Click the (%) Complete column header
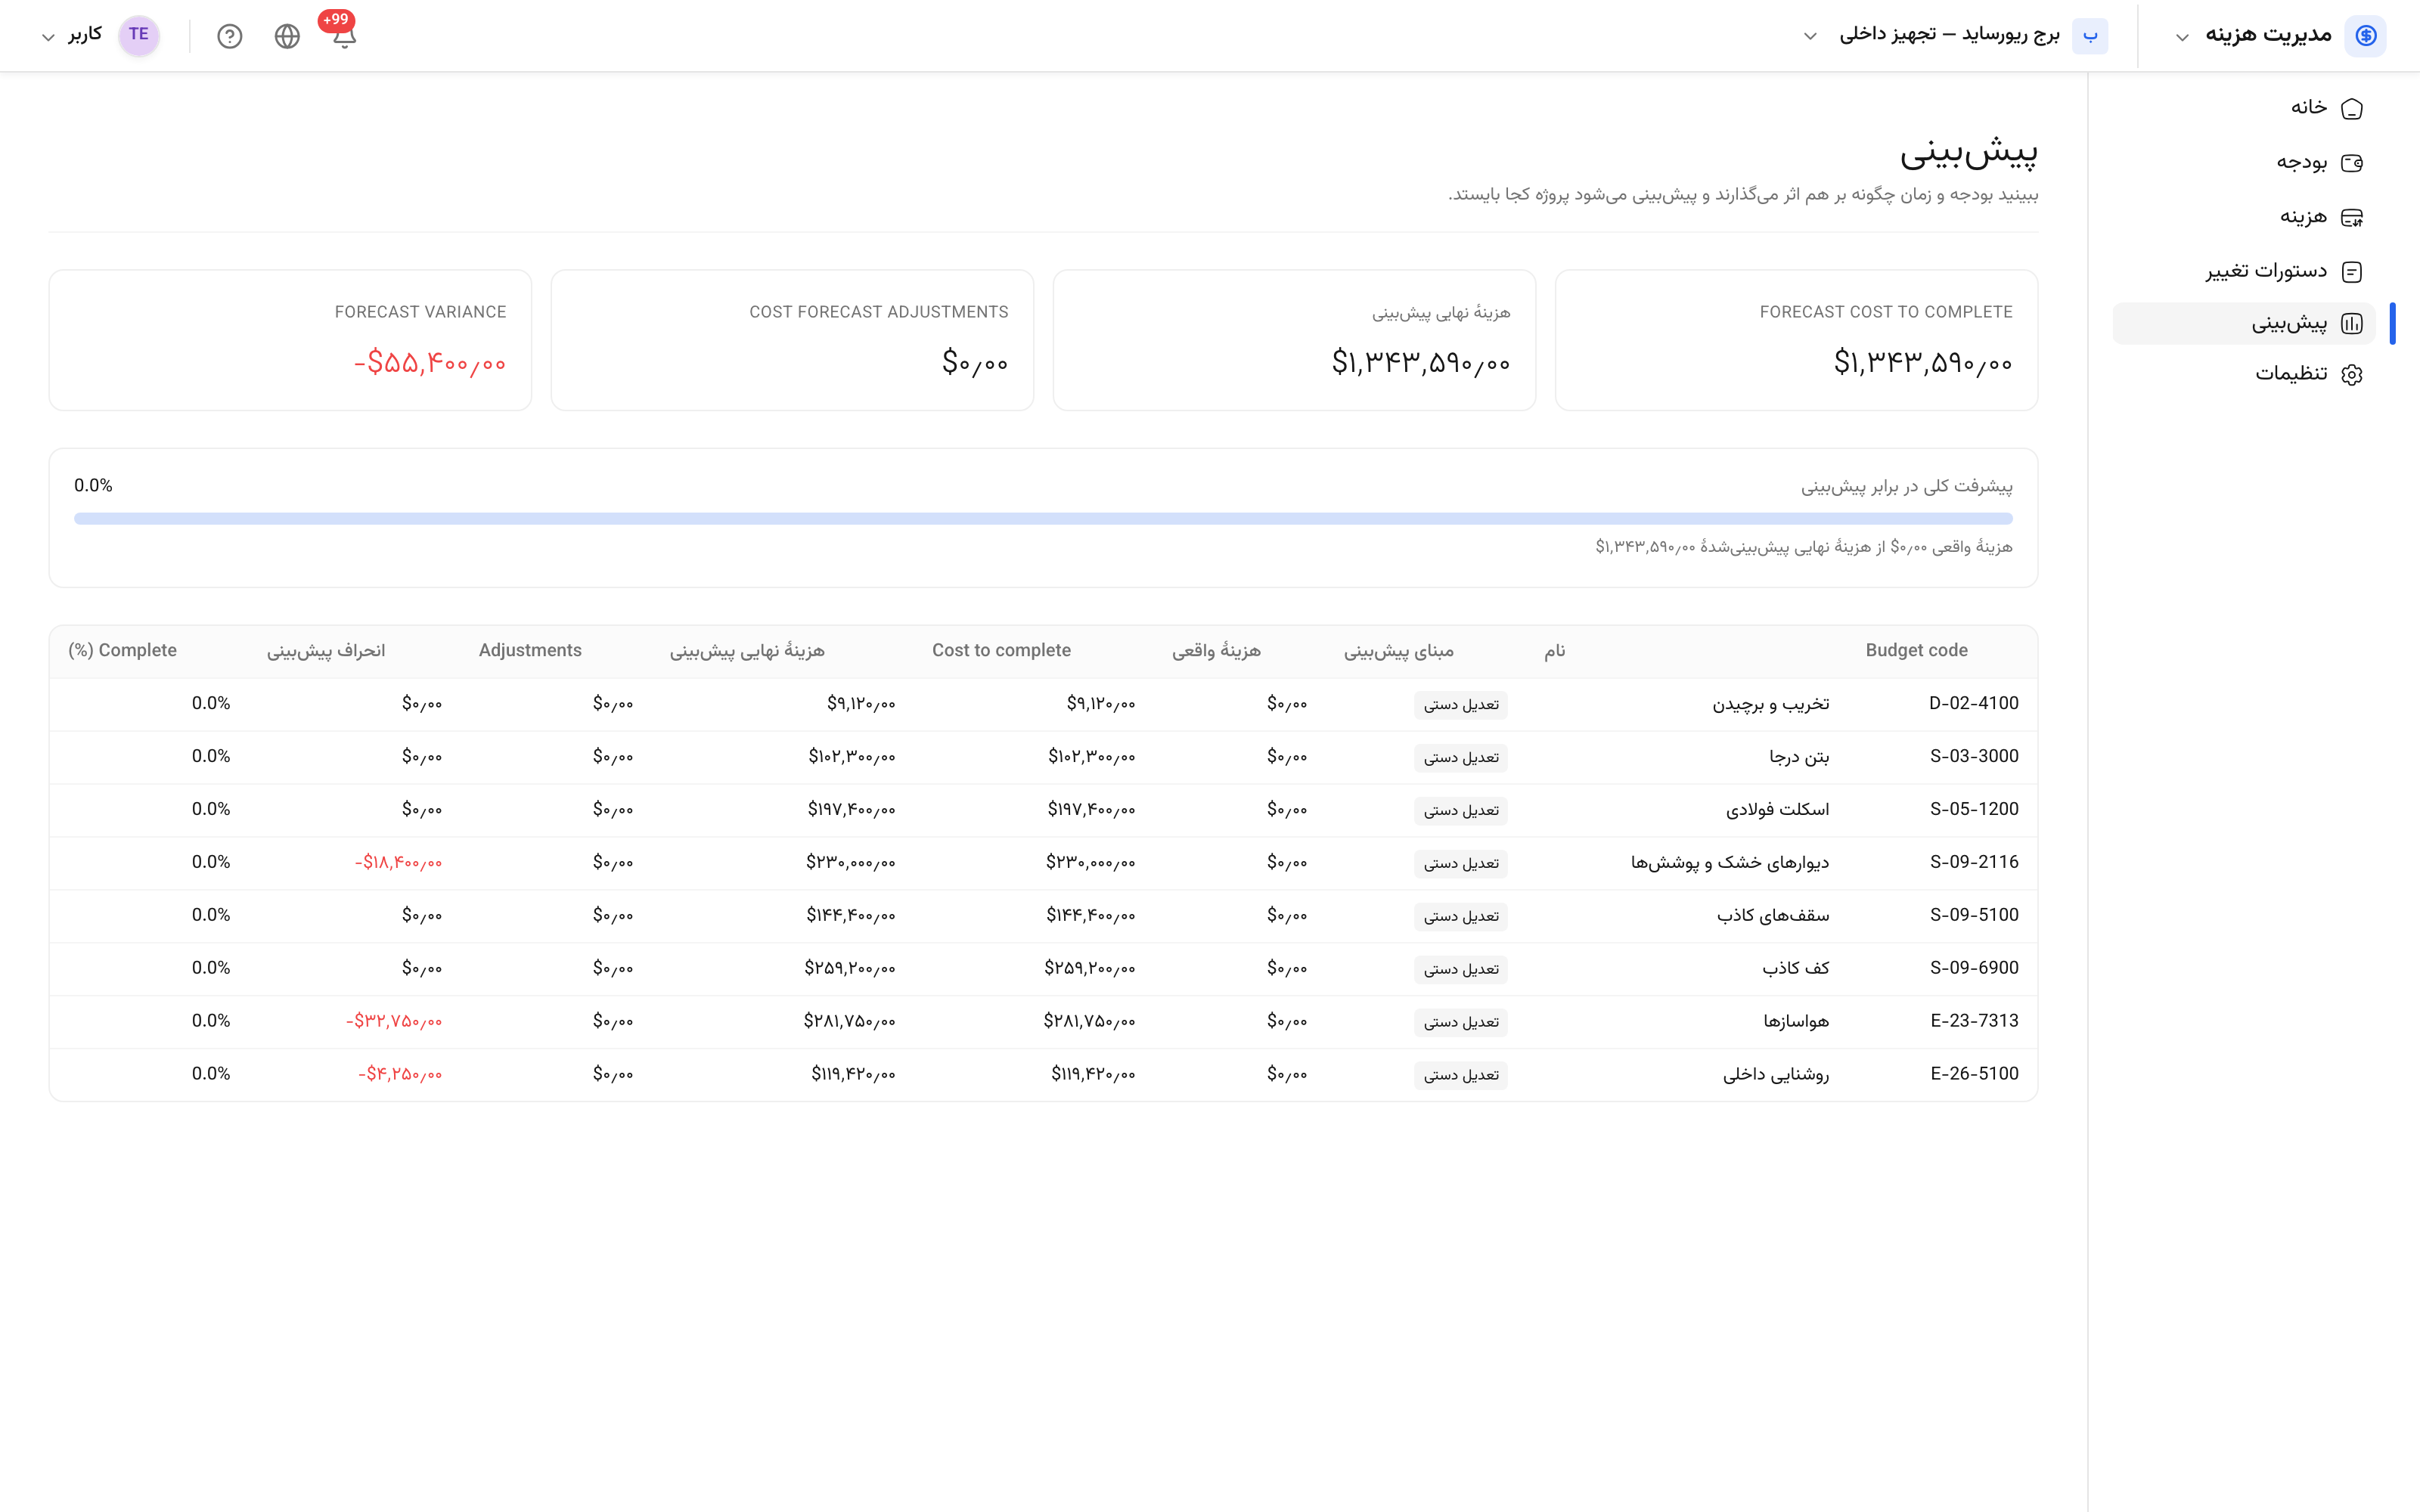This screenshot has width=2420, height=1512. coord(122,650)
